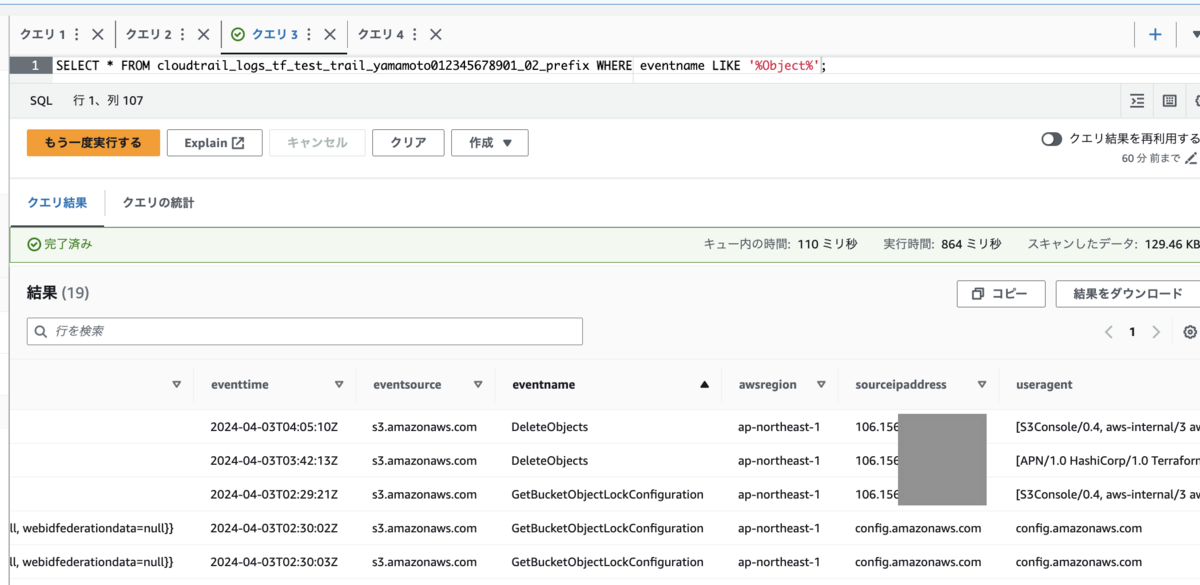Click GetBucketObjectLockConfiguration in the 02:29:21Z row
This screenshot has width=1200, height=585.
pyautogui.click(x=607, y=495)
